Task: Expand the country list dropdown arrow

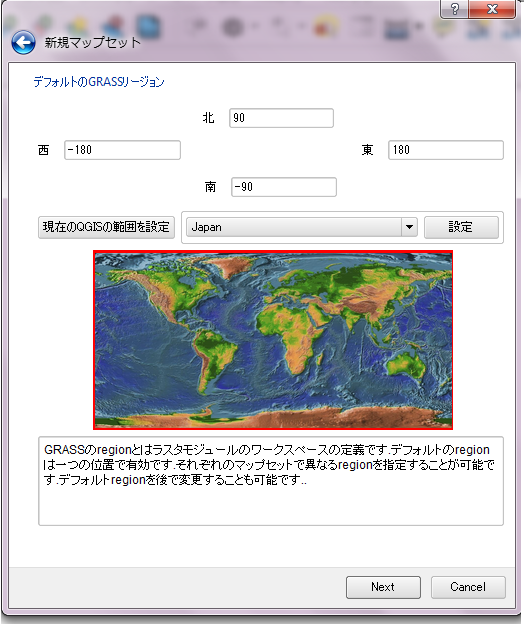Action: pyautogui.click(x=409, y=227)
